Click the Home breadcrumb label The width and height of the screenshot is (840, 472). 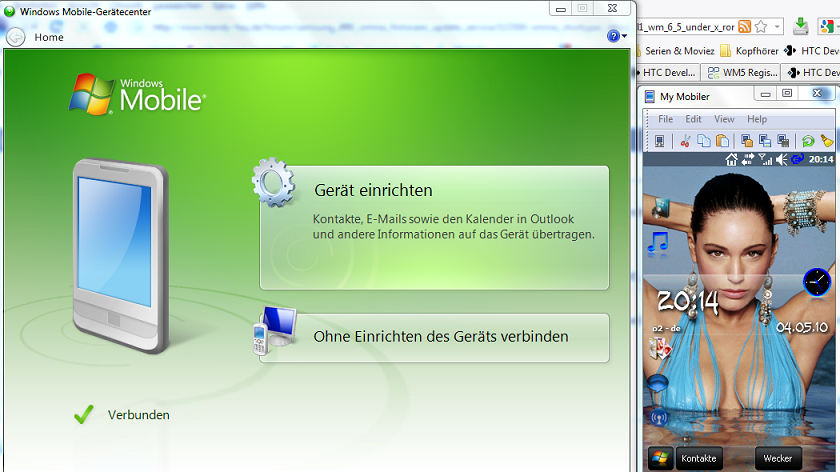click(x=49, y=37)
